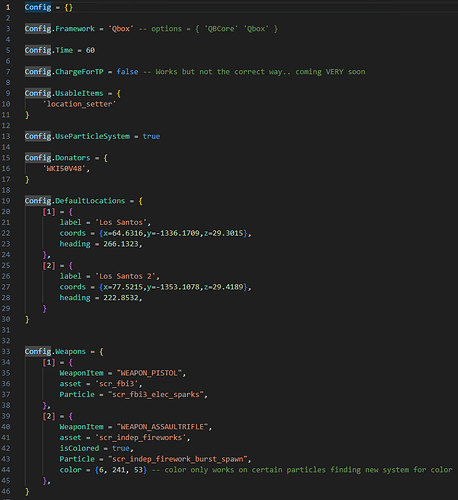The image size is (458, 500).
Task: Click the Config.UseParticleSystem identifier
Action: (x=77, y=136)
